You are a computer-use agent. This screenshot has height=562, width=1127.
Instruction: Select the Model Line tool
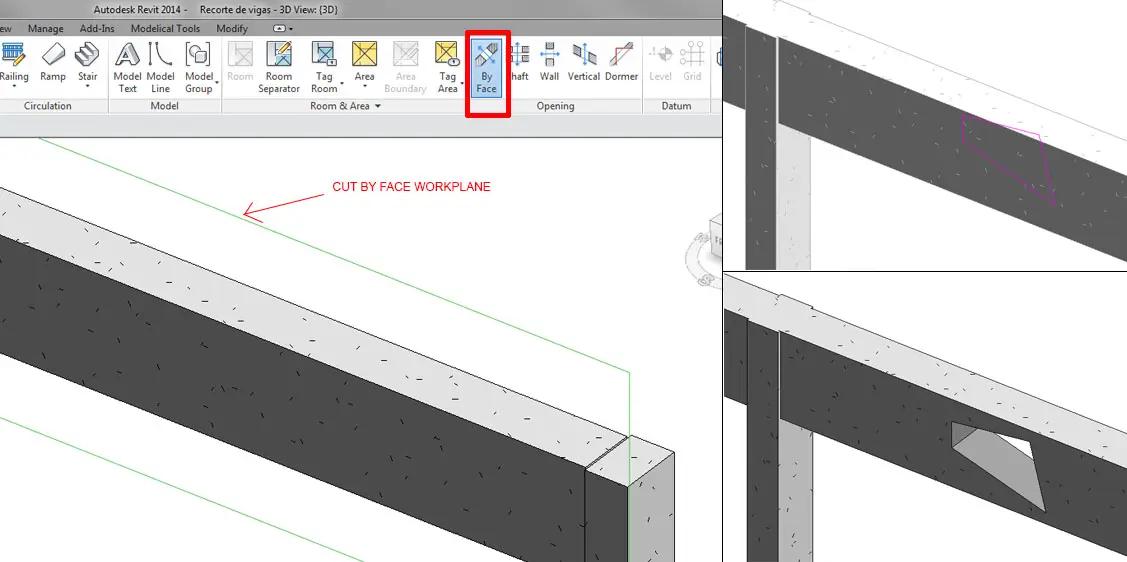click(161, 67)
